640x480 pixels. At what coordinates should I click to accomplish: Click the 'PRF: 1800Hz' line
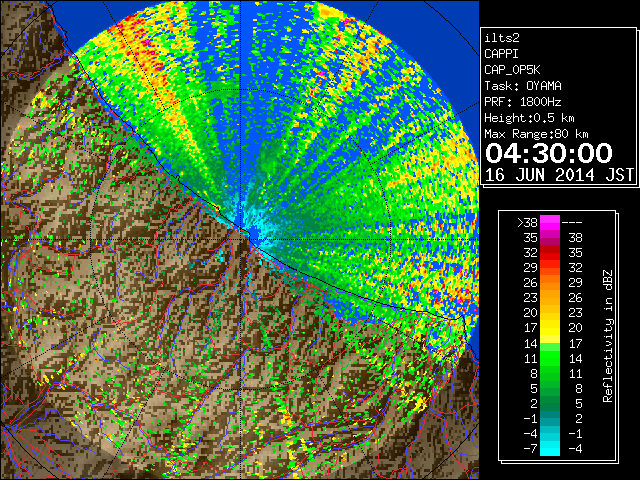pos(523,102)
